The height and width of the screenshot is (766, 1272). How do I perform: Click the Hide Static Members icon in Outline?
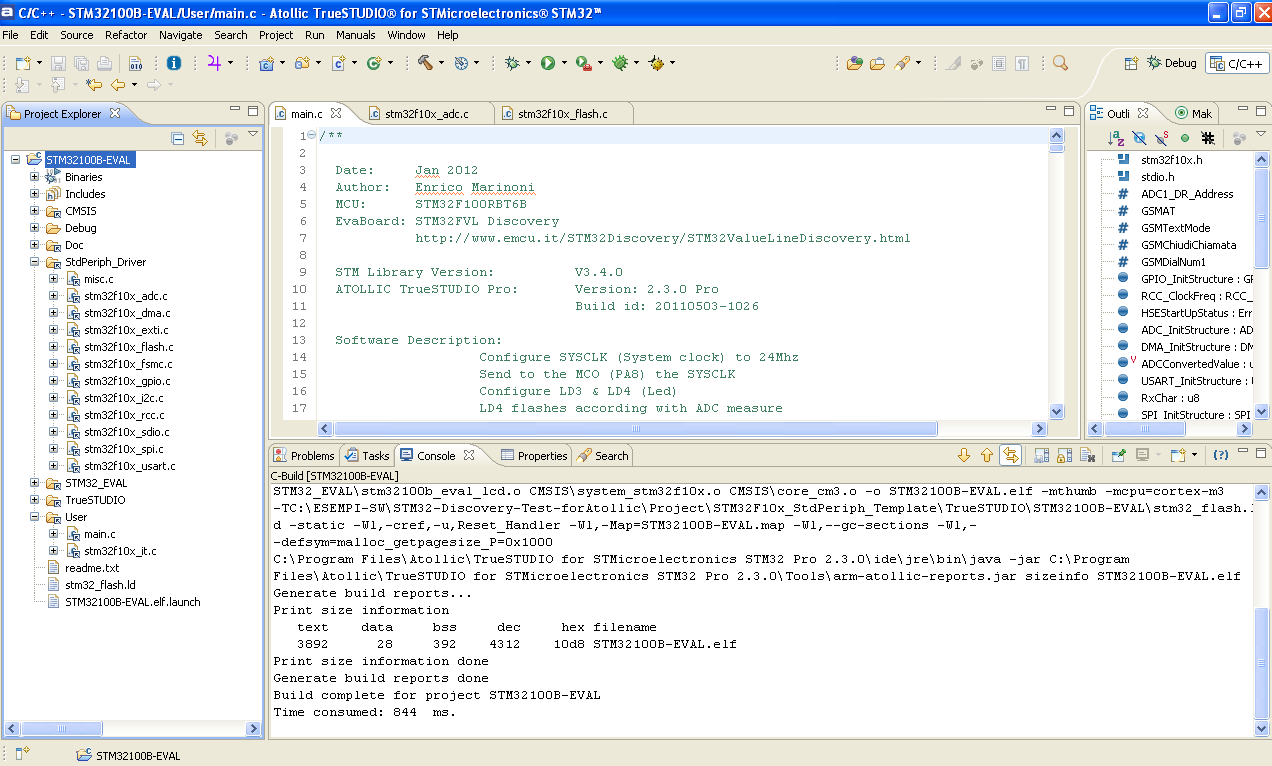point(1161,138)
